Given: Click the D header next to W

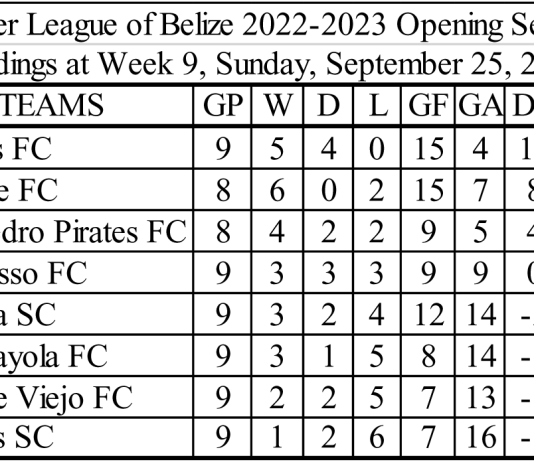Looking at the screenshot, I should click(x=328, y=105).
